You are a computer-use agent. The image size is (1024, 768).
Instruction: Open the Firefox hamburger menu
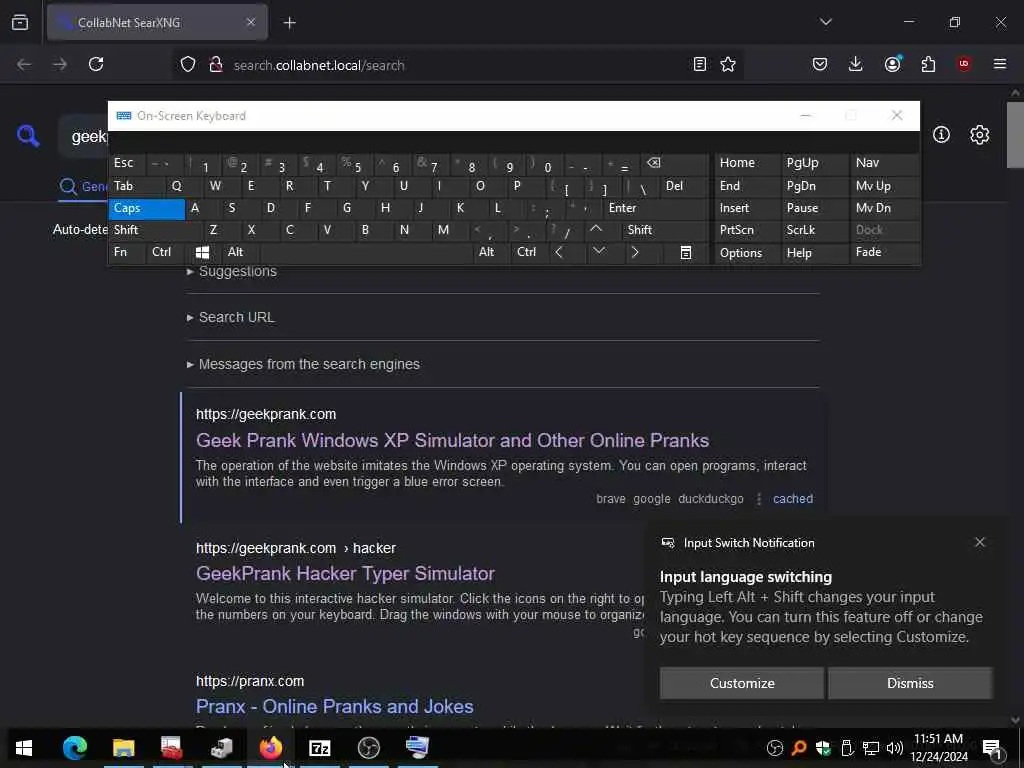pos(1000,64)
